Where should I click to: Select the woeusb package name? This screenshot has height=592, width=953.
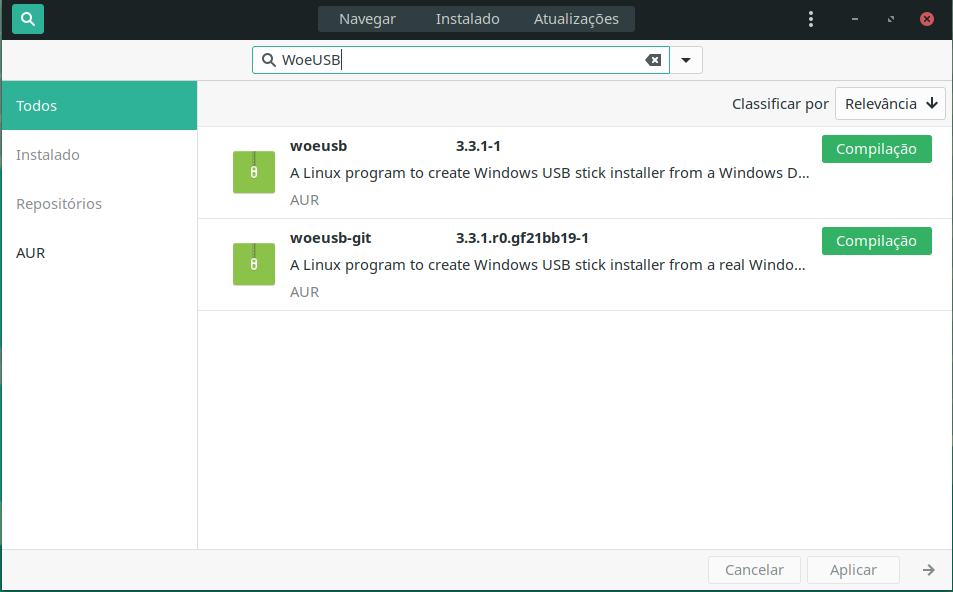pyautogui.click(x=318, y=146)
